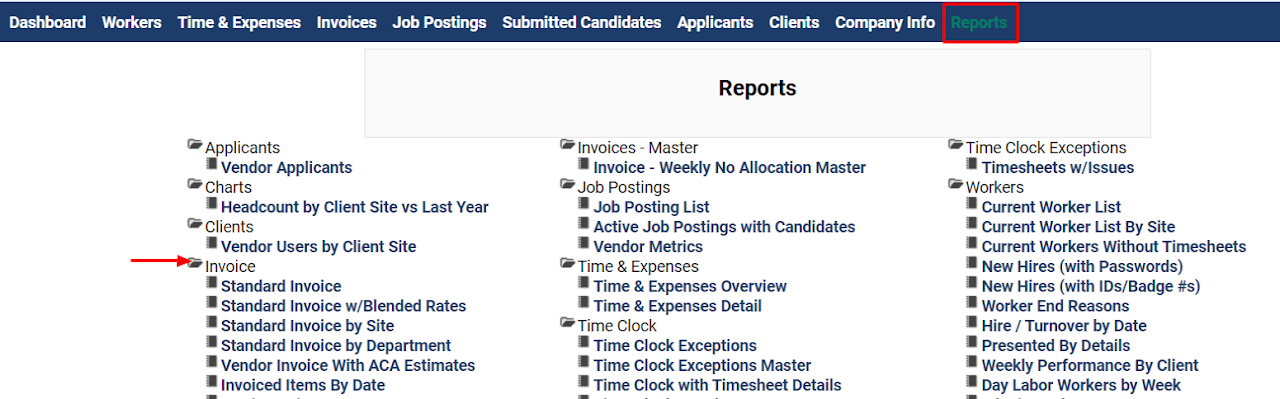Click the folder icon beside Charts
Viewport: 1280px width, 399px height.
click(x=195, y=185)
